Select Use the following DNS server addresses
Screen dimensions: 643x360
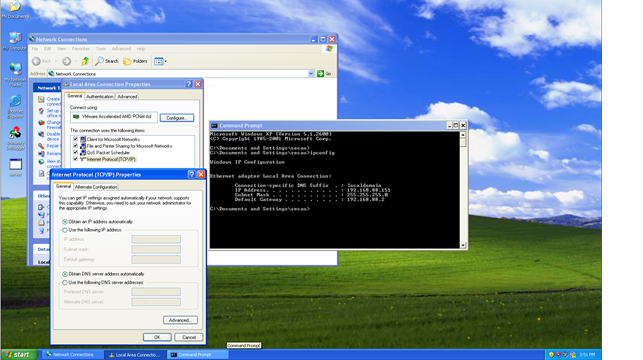click(65, 283)
